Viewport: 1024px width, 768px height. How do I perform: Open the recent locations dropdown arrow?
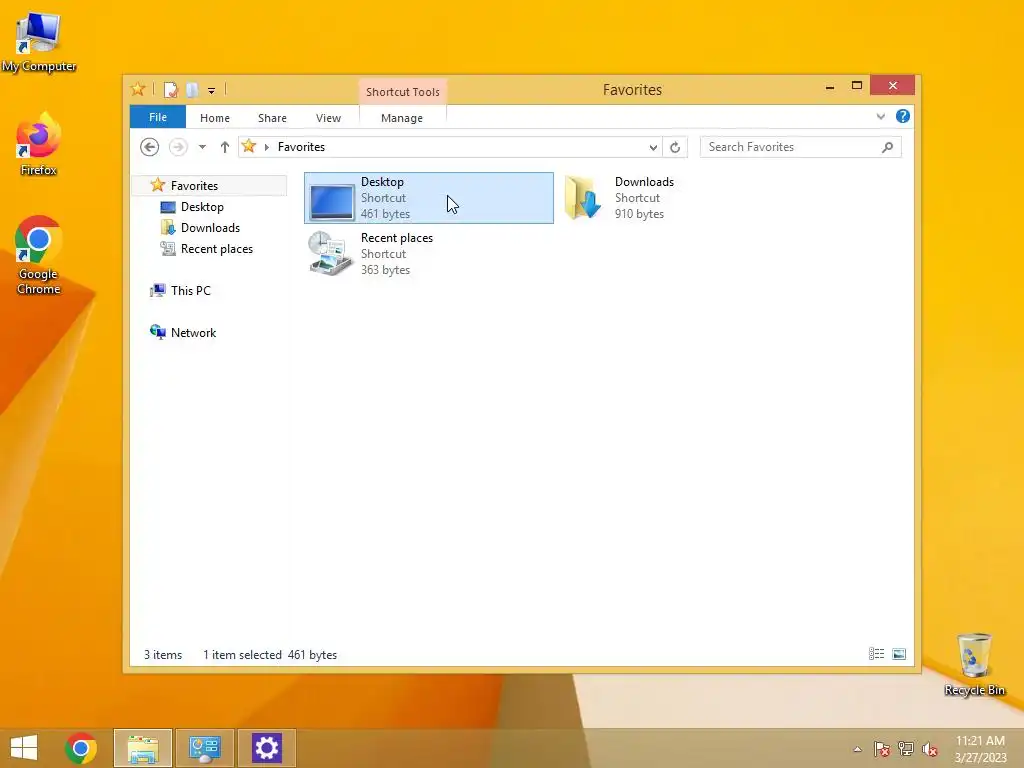(x=202, y=148)
